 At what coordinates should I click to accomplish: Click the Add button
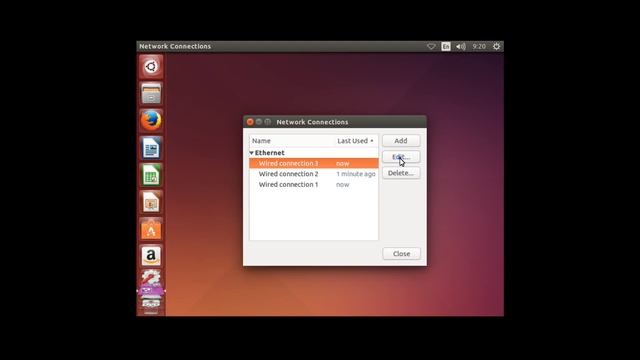click(401, 140)
